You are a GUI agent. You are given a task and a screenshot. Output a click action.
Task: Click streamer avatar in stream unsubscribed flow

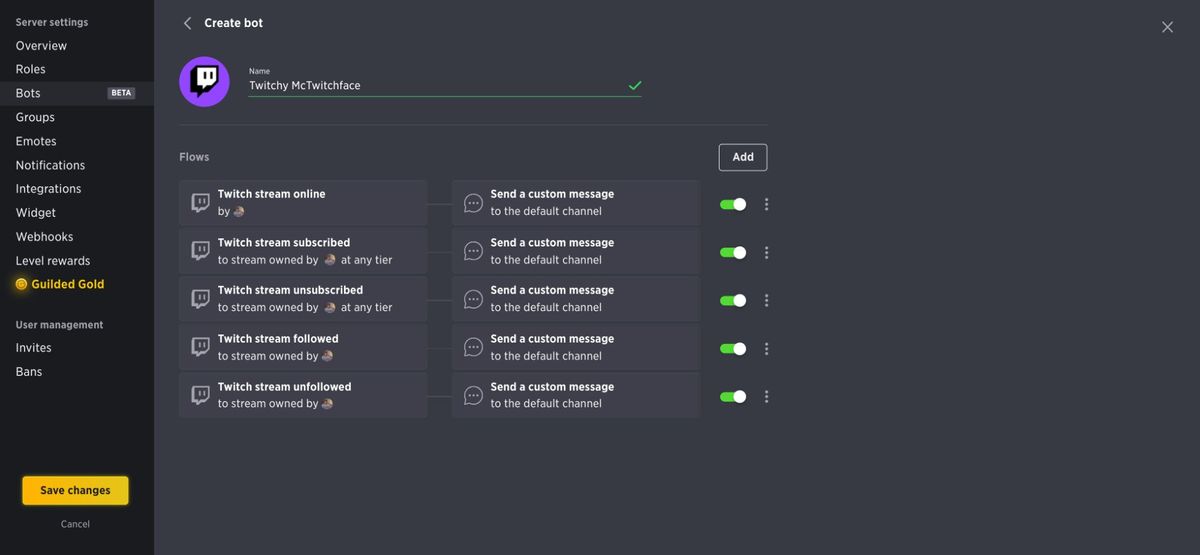[x=330, y=308]
